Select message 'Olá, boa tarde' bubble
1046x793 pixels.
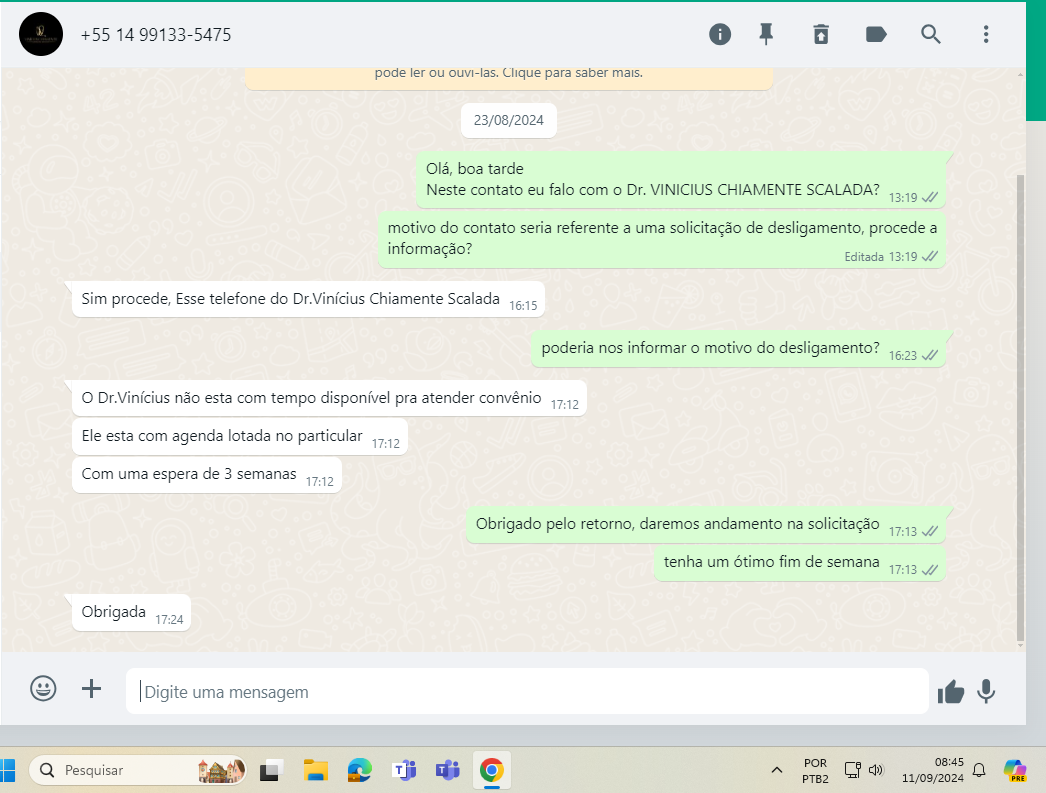click(x=681, y=179)
